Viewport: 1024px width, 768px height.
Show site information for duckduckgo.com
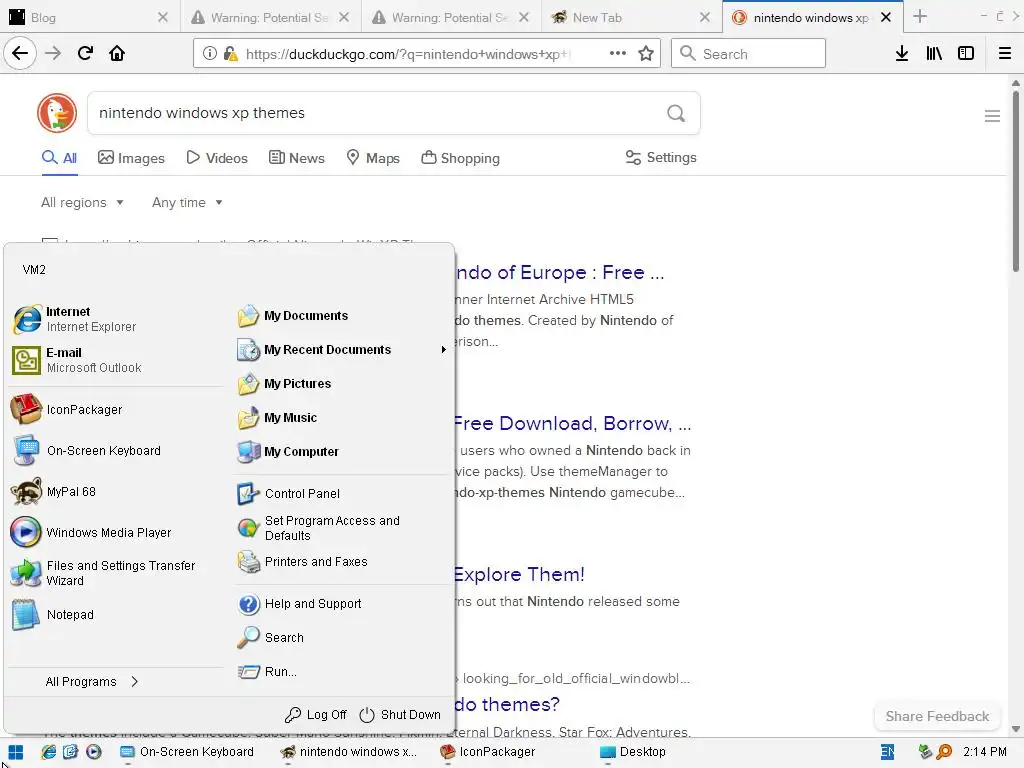(209, 54)
